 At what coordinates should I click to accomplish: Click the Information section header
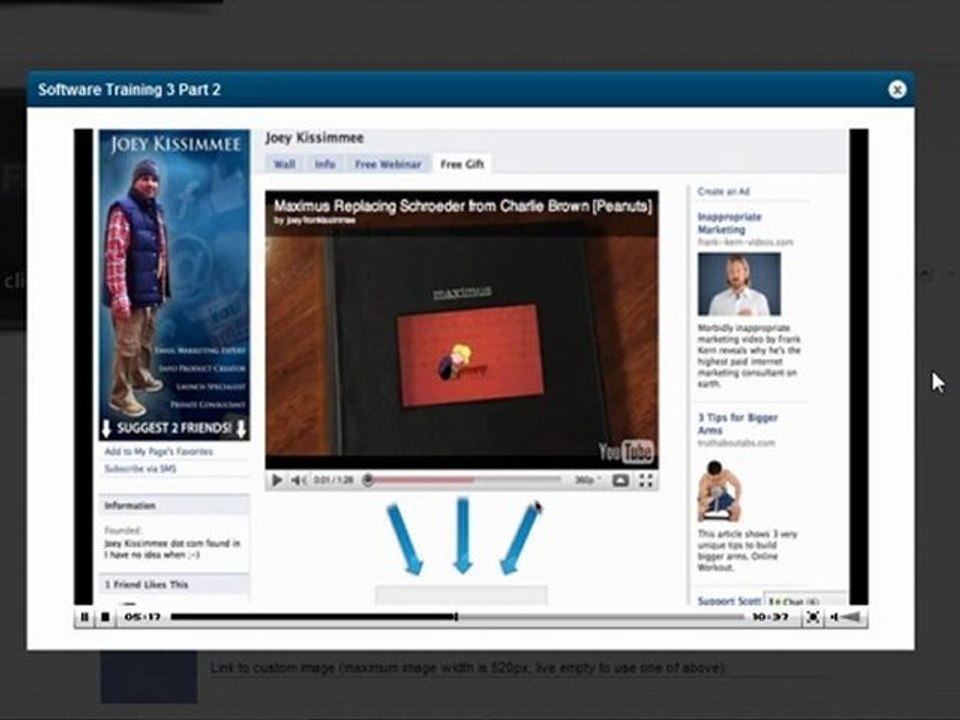pos(174,506)
